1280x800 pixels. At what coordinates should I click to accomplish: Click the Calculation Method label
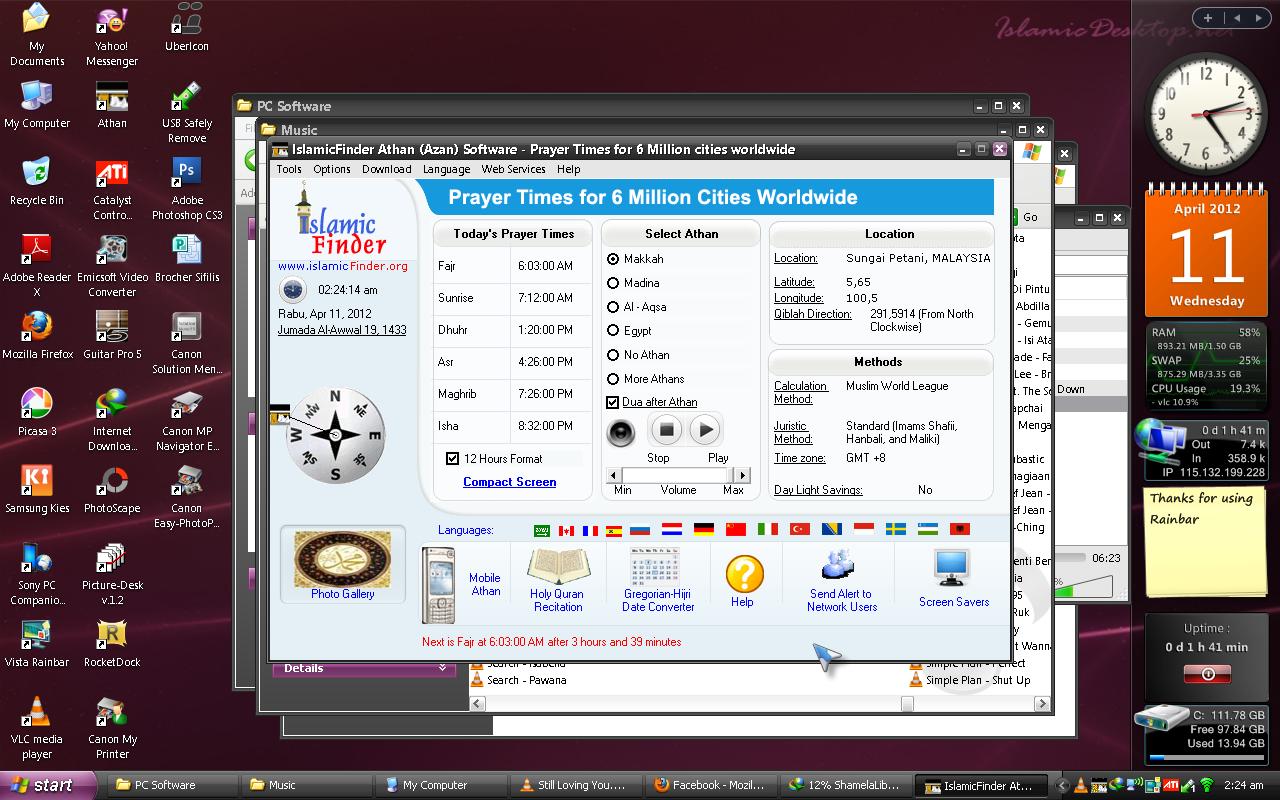pyautogui.click(x=801, y=392)
